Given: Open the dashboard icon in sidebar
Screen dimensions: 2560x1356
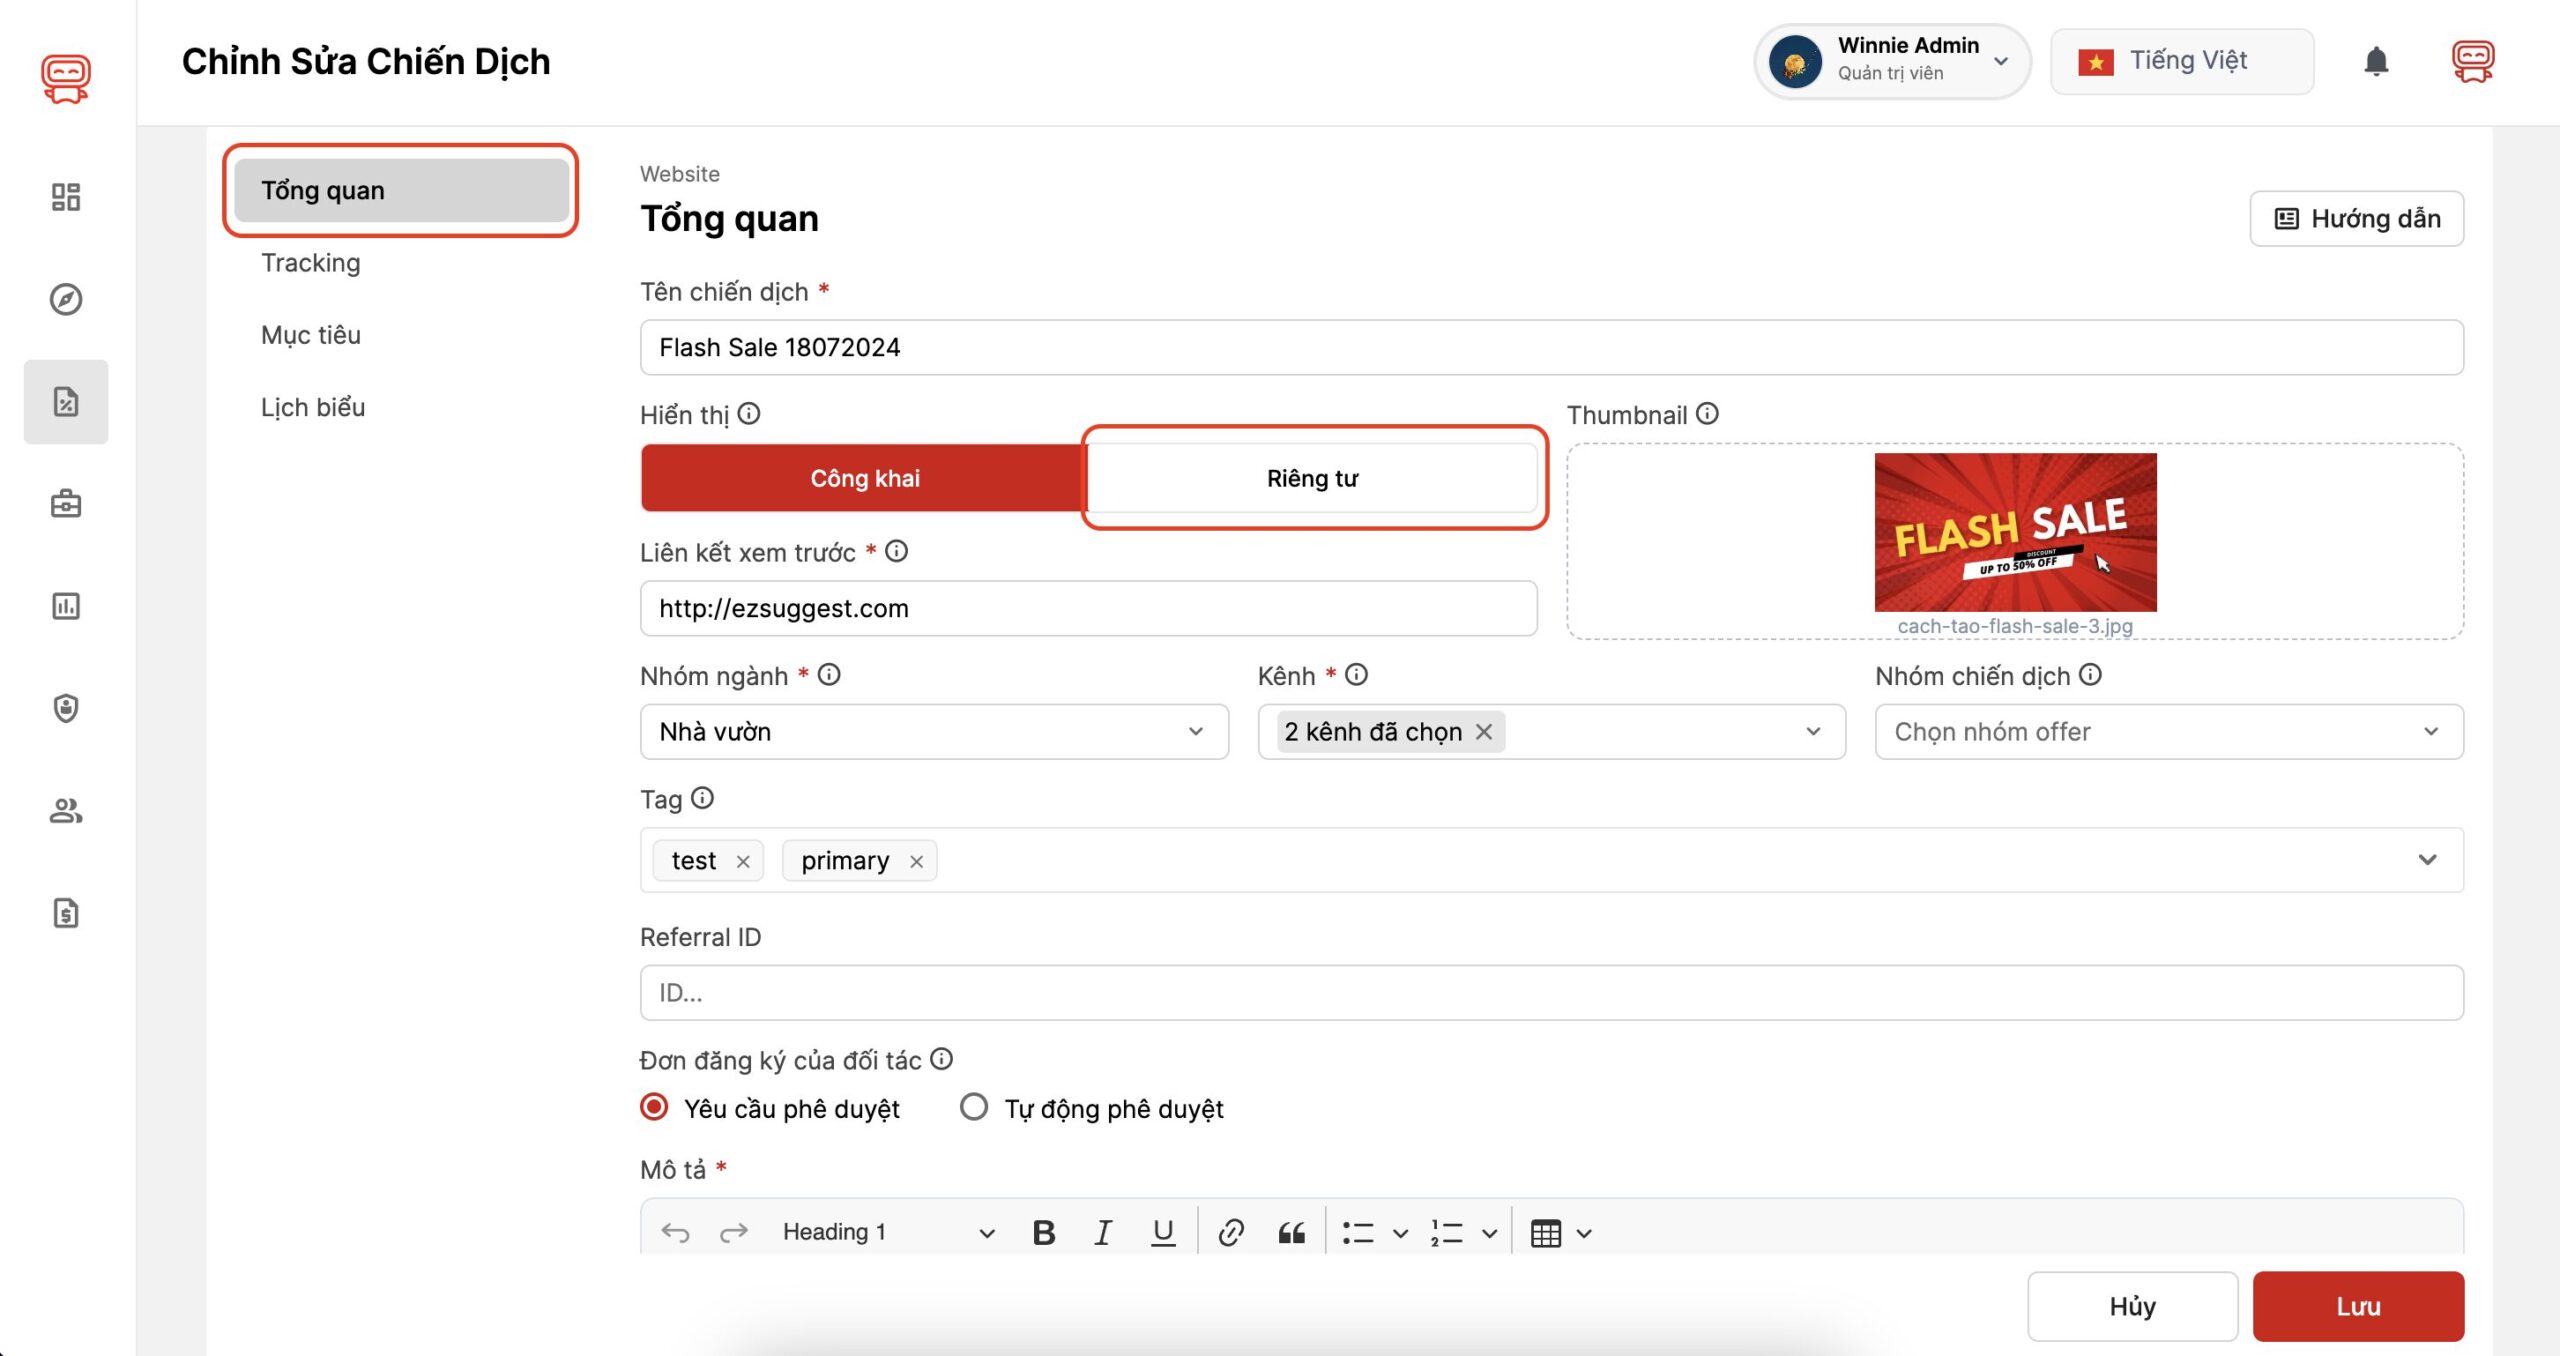Looking at the screenshot, I should 66,197.
